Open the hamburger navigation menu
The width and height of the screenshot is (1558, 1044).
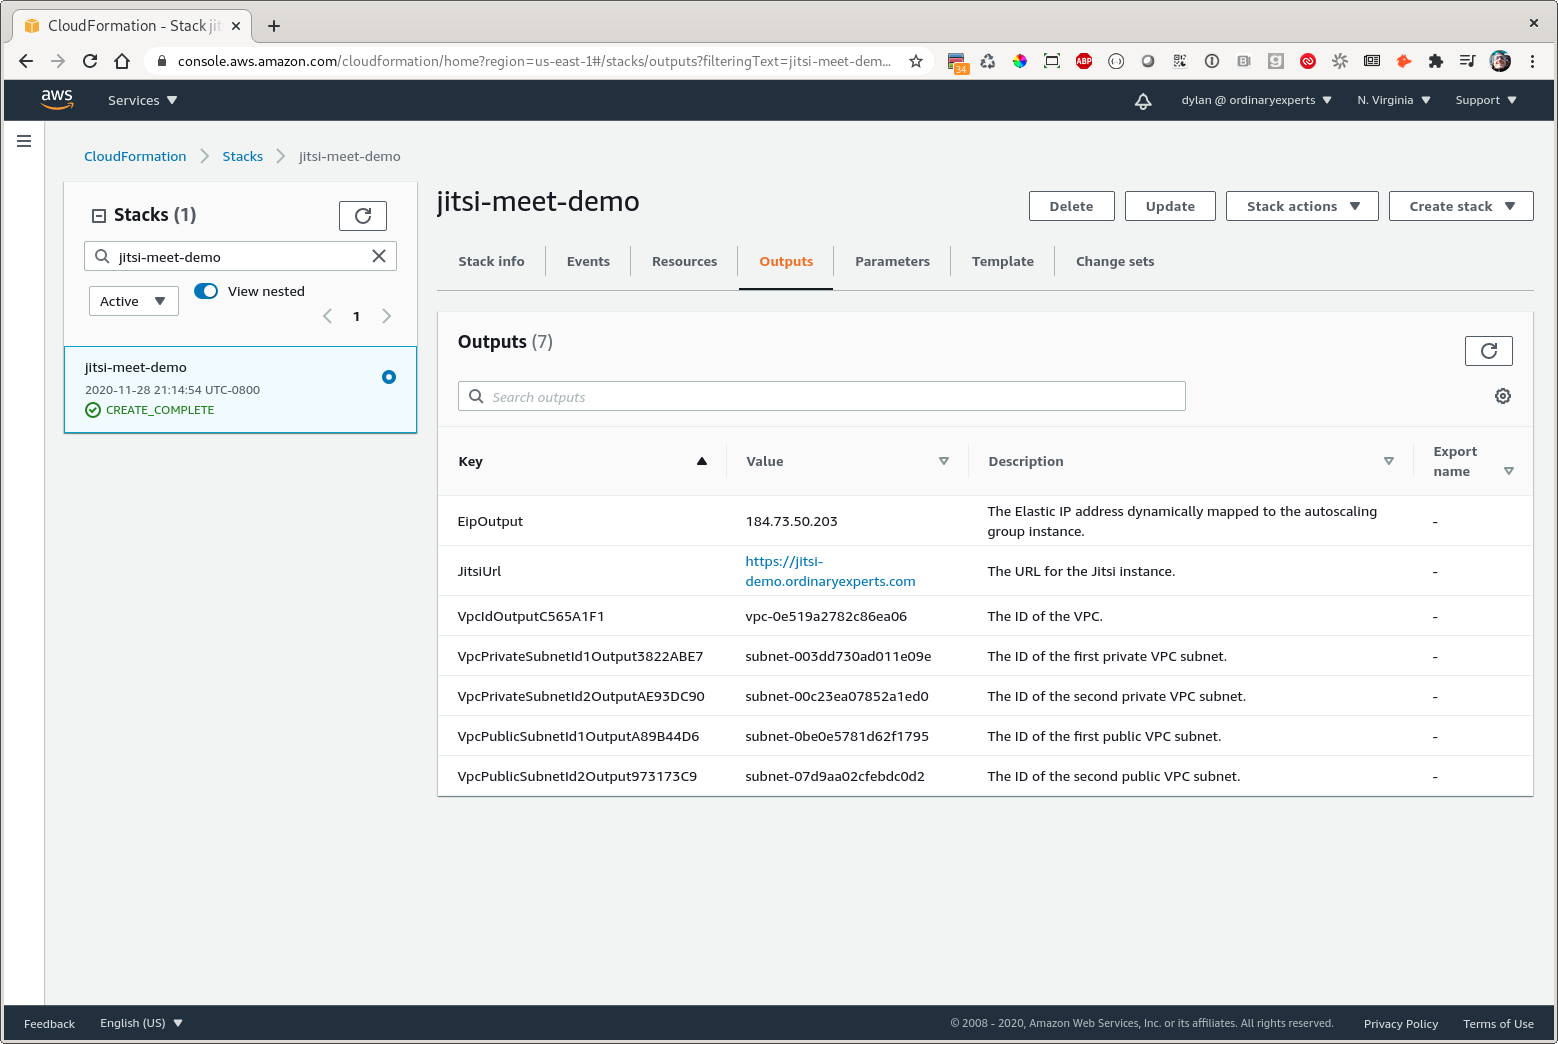24,141
